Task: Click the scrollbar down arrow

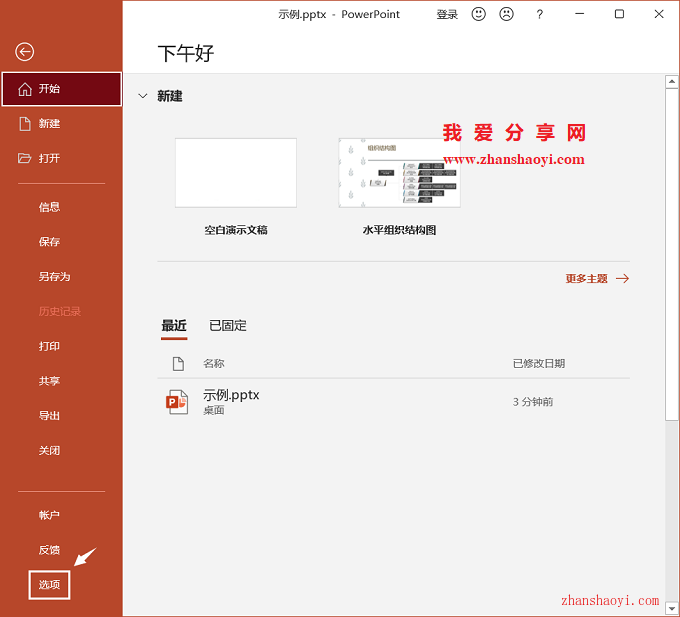Action: (672, 608)
